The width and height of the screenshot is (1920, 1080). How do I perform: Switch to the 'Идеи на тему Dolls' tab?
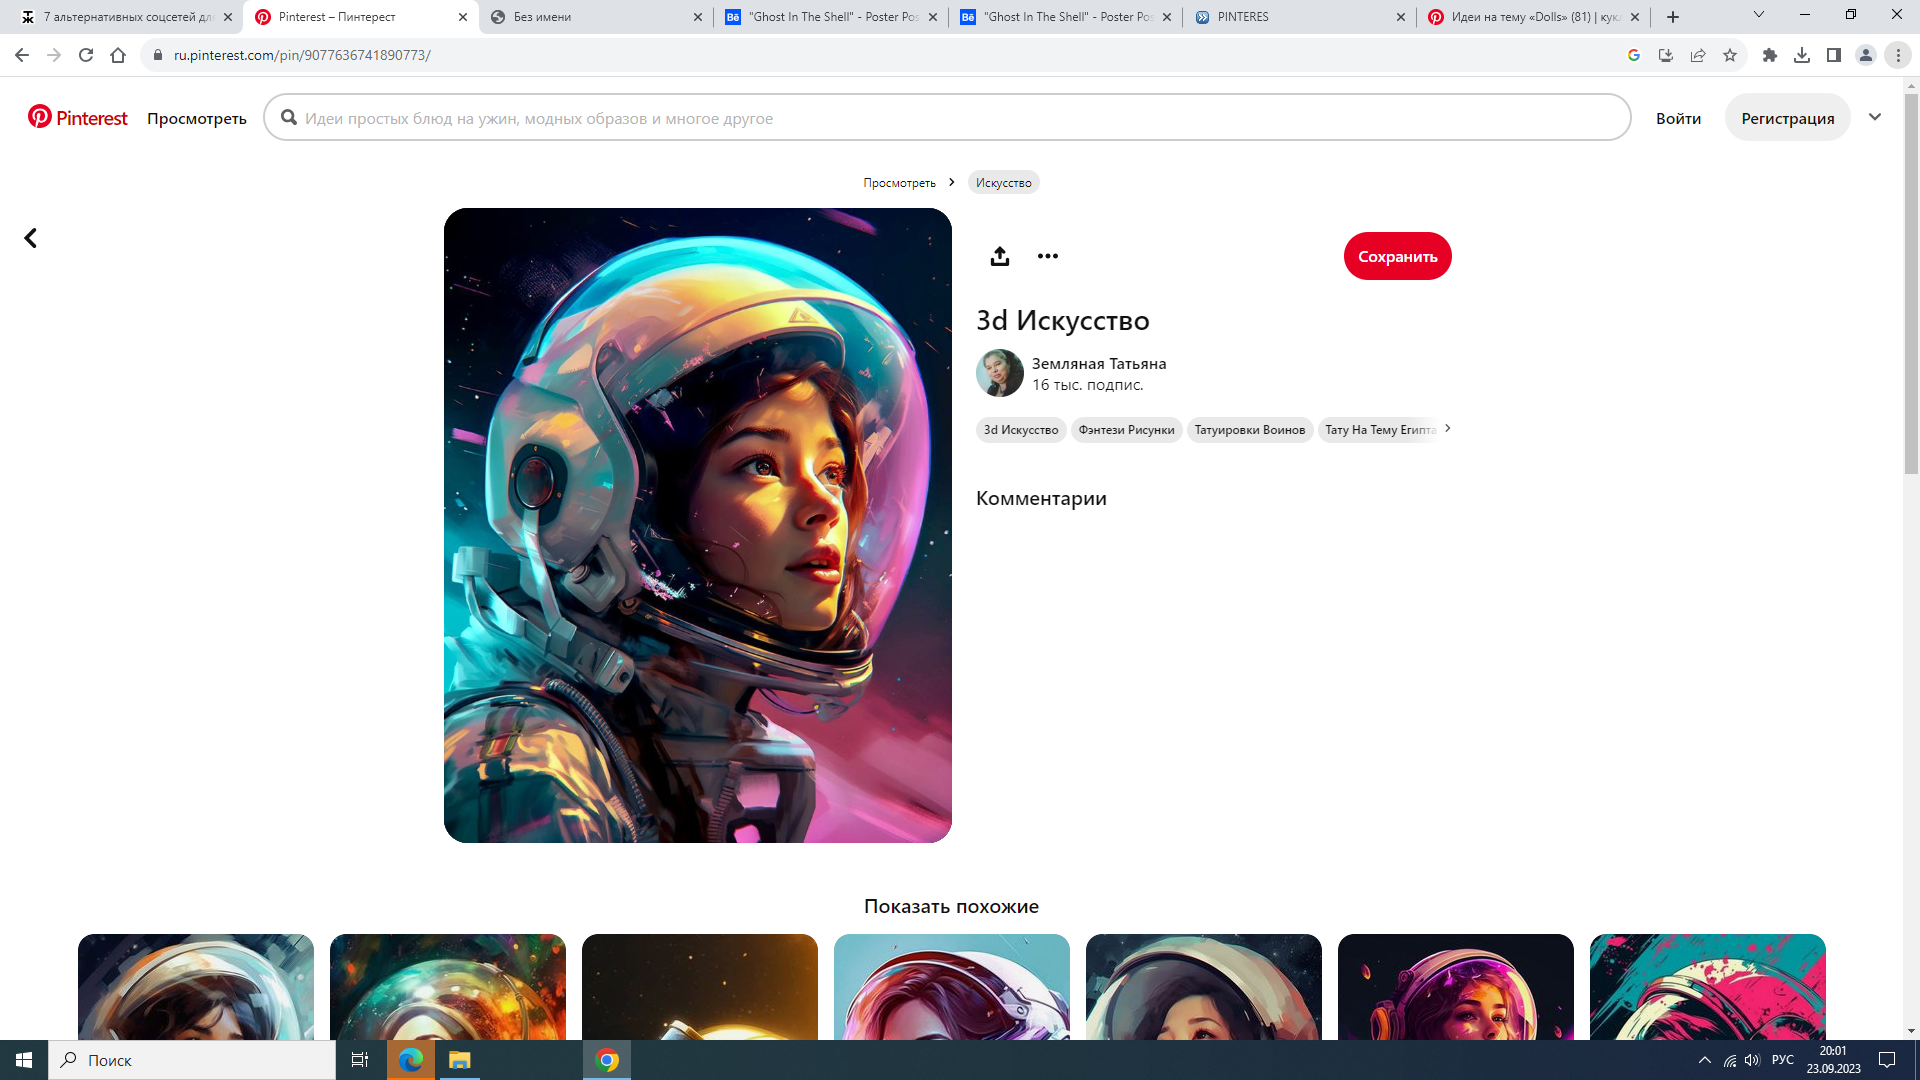click(1533, 17)
